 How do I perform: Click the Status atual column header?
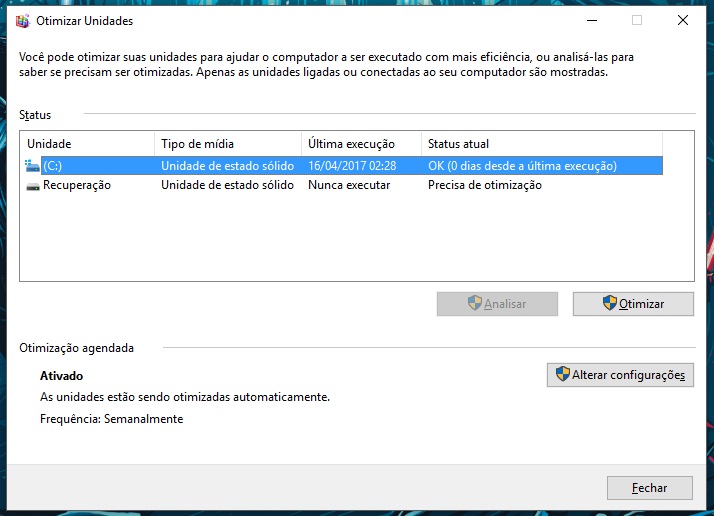pos(556,144)
